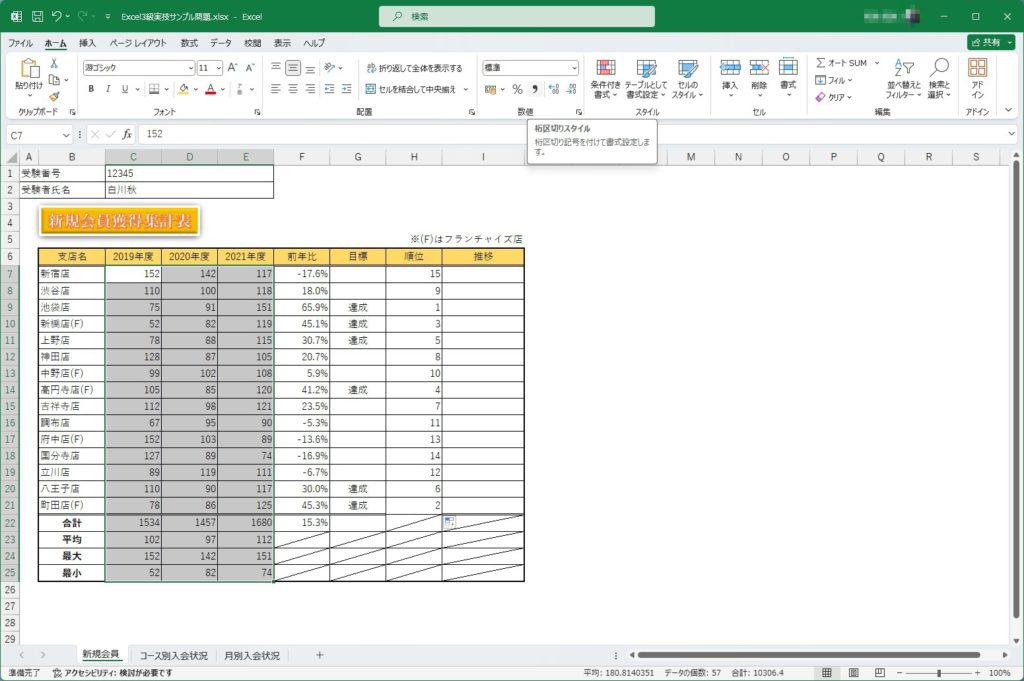Click the zoom slider in status bar
Screen dimensions: 1024x681
tap(938, 673)
